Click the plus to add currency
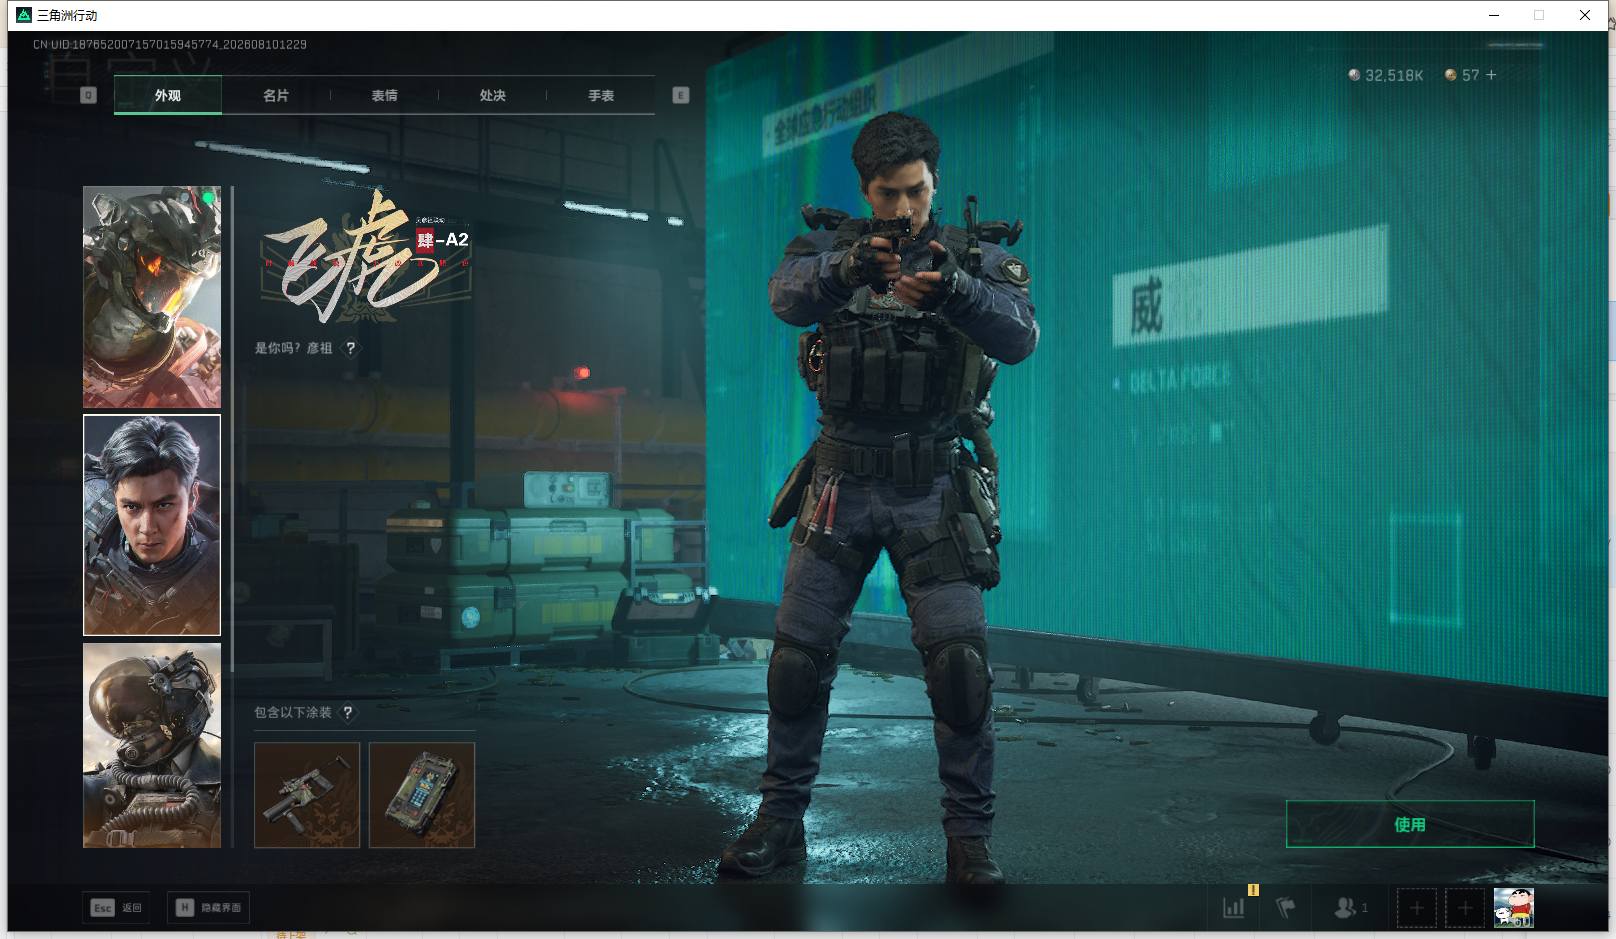 coord(1491,75)
